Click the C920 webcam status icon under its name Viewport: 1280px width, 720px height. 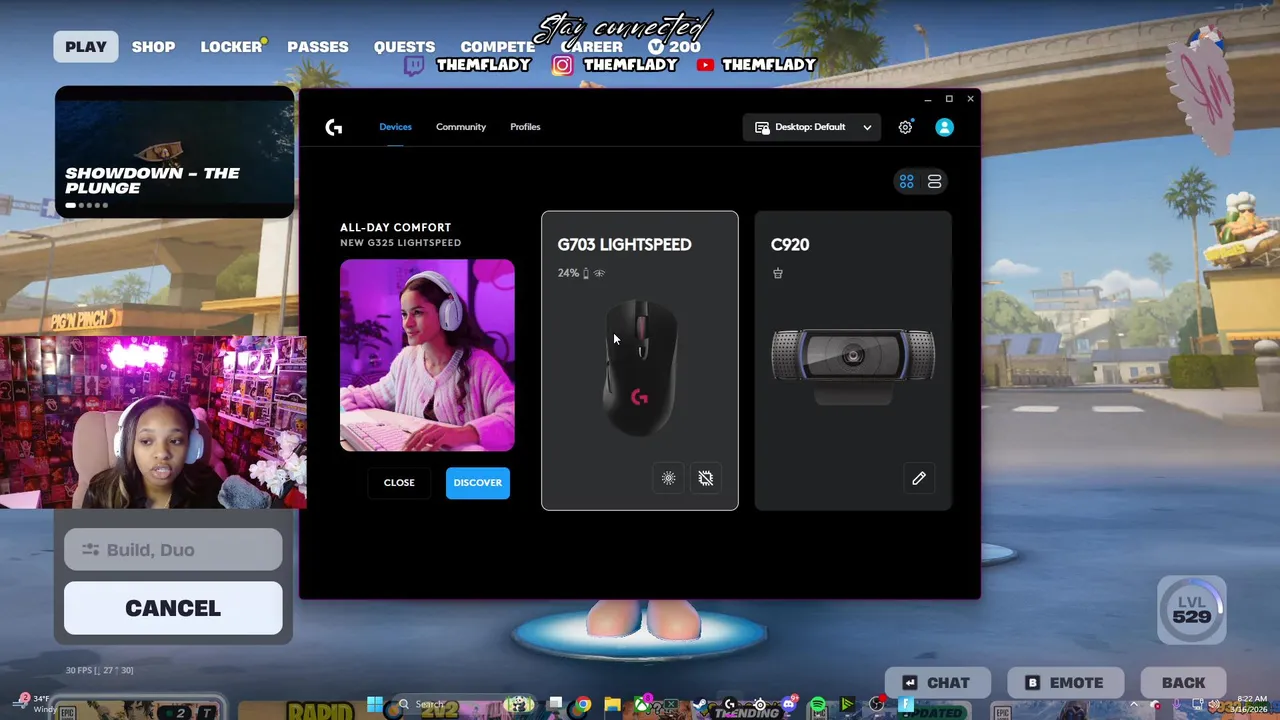pyautogui.click(x=777, y=273)
